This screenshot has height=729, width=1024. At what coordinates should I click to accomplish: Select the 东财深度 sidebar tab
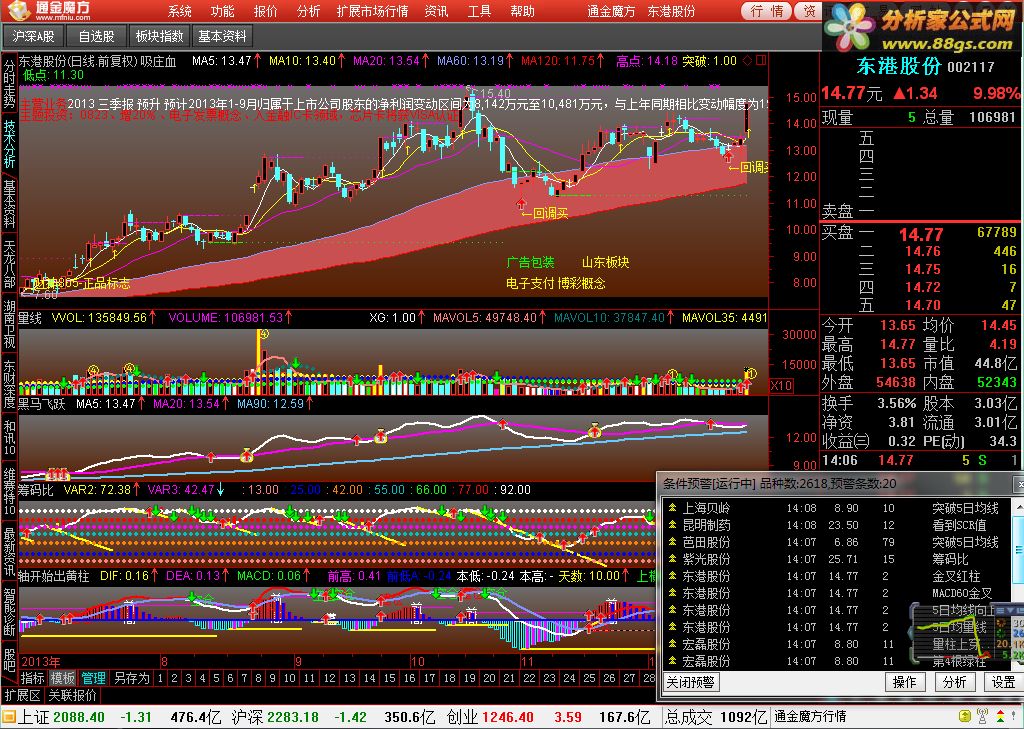tap(9, 385)
